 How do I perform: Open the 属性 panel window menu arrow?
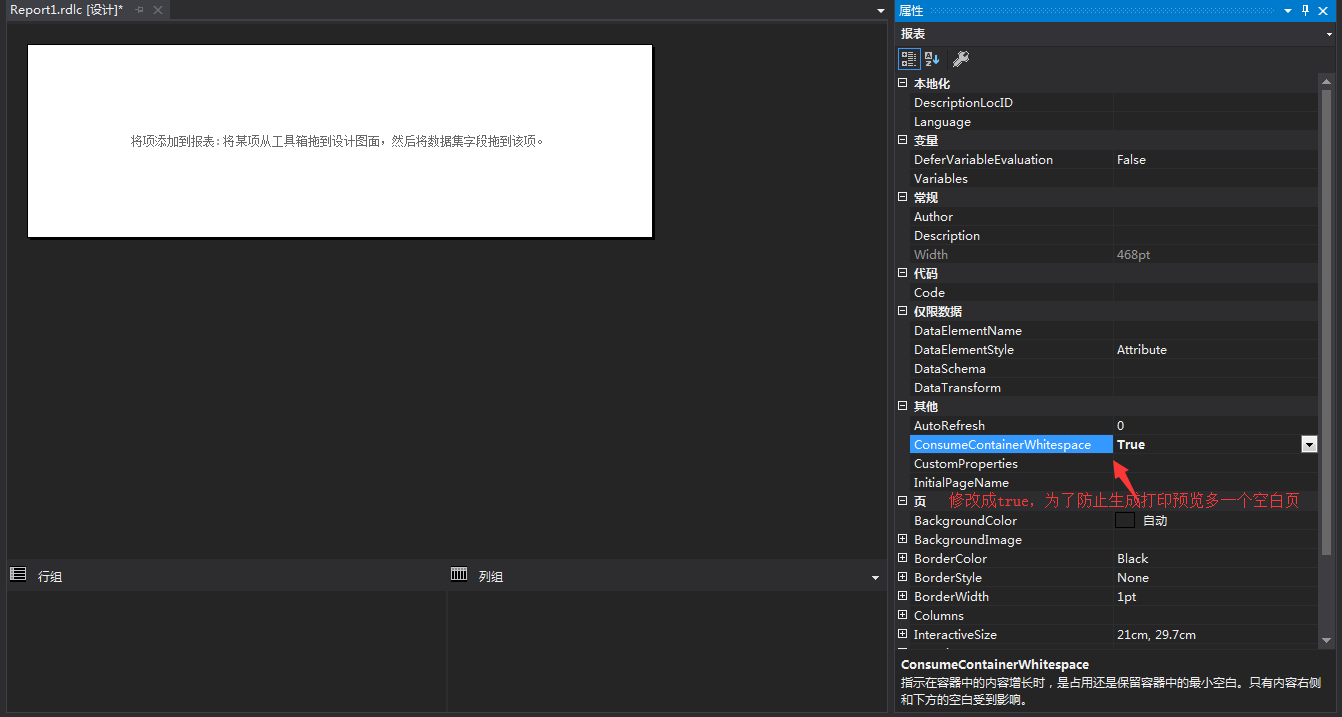tap(1288, 10)
